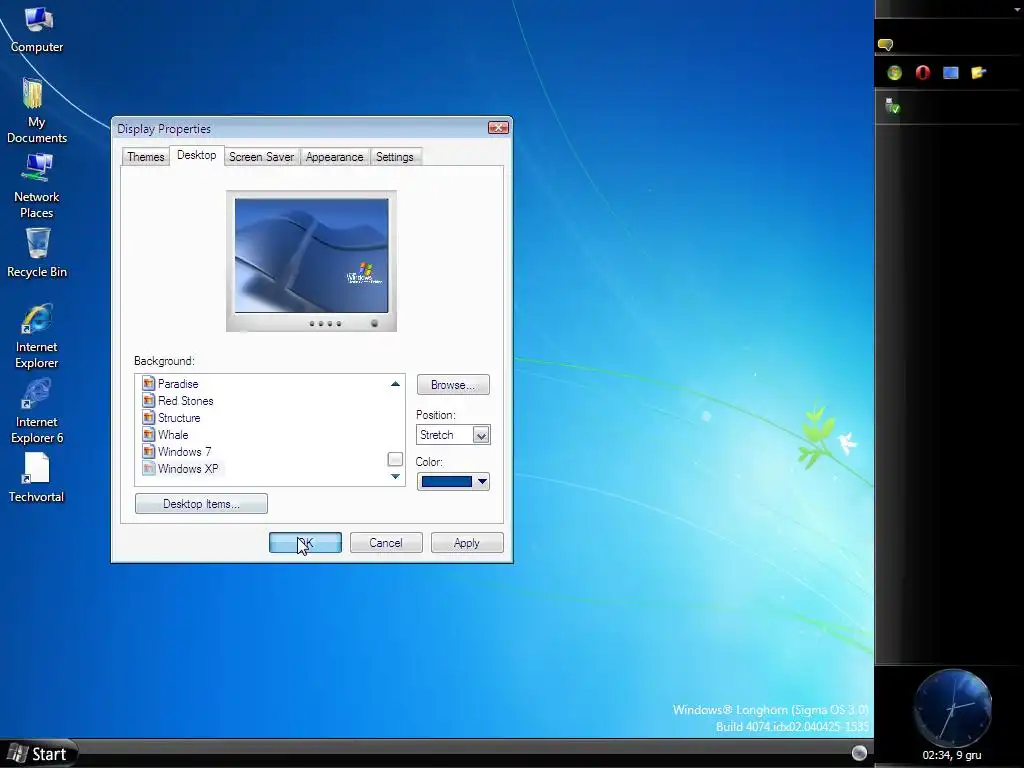
Task: Click the analog clock gadget
Action: pos(953,708)
